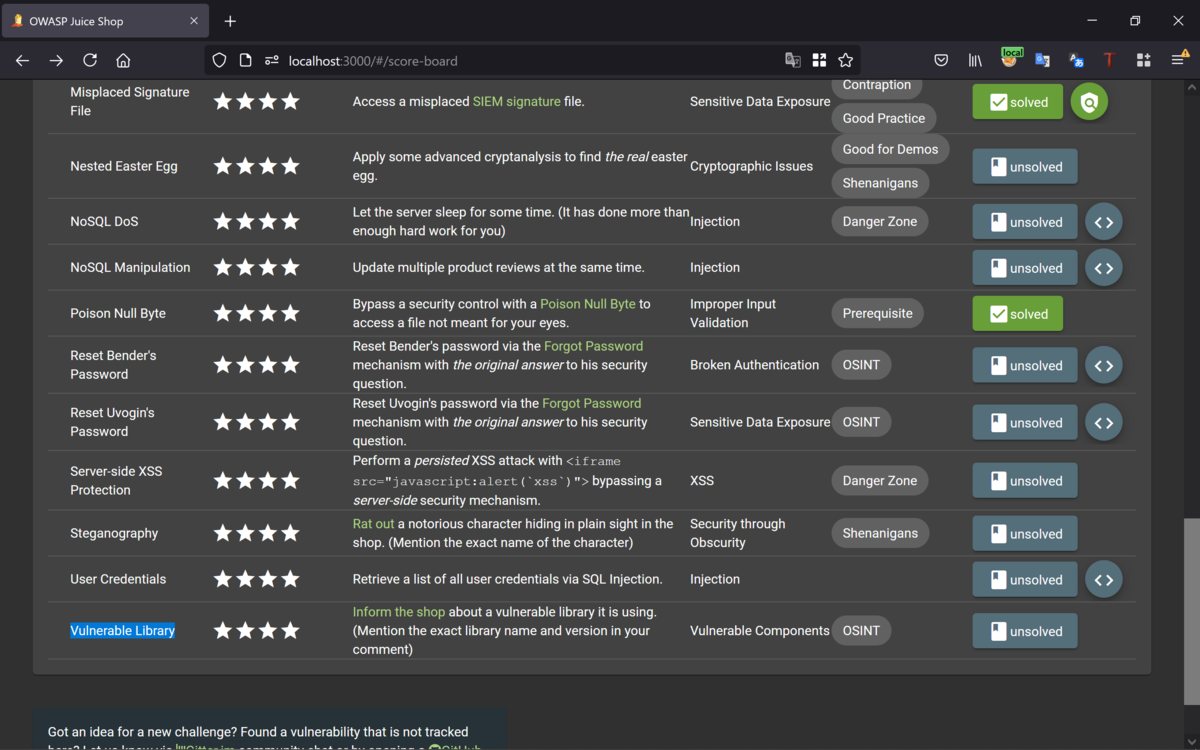1200x750 pixels.
Task: Bookmark this page with the star
Action: pyautogui.click(x=846, y=60)
